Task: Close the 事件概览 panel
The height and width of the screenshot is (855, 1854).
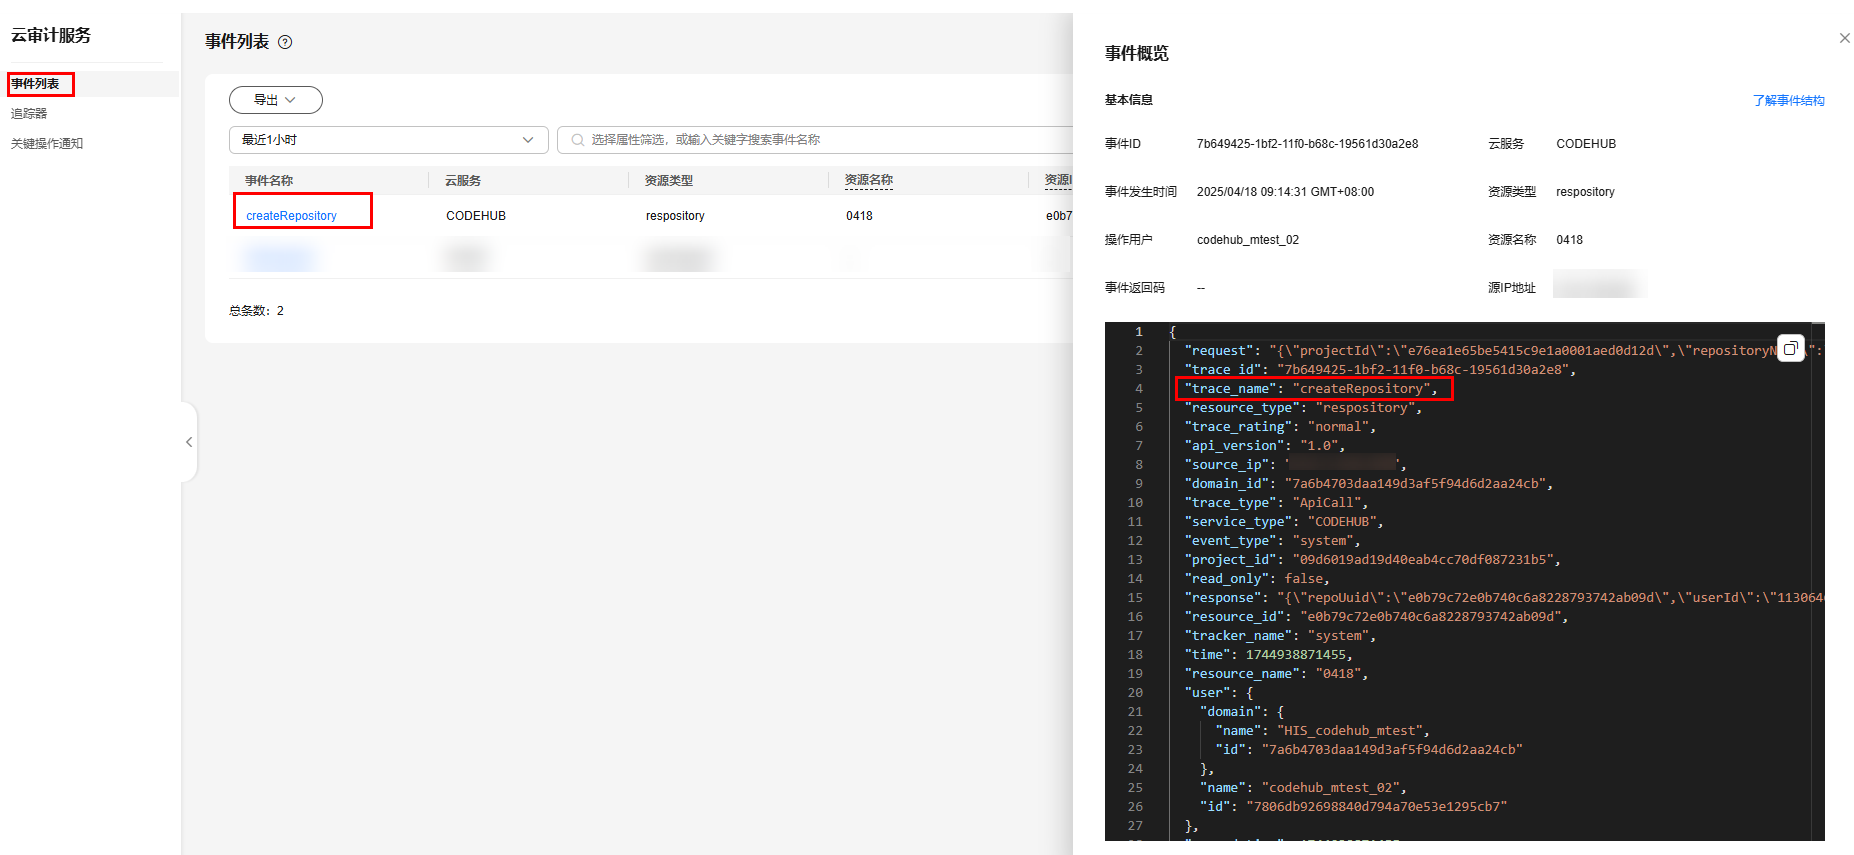Action: pos(1844,38)
